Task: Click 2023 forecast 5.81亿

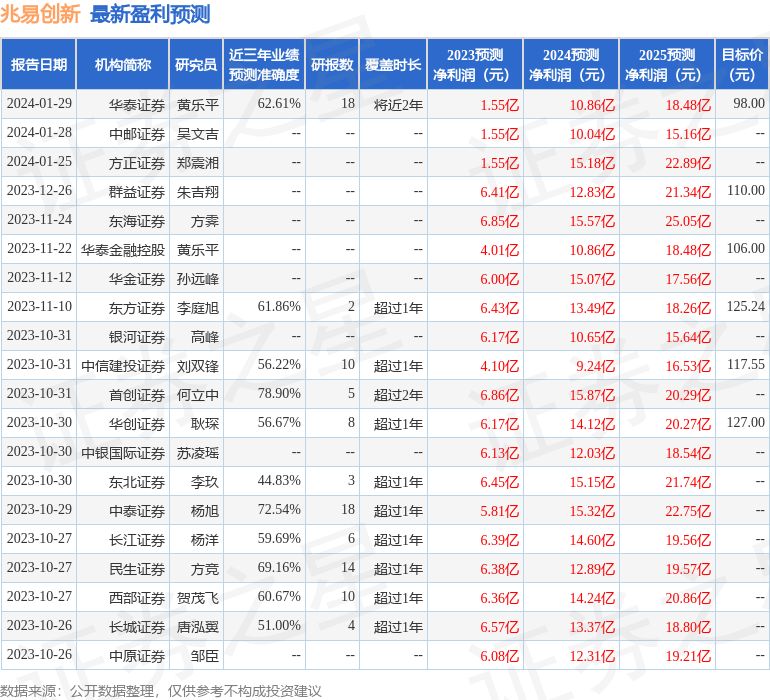Action: pos(499,510)
